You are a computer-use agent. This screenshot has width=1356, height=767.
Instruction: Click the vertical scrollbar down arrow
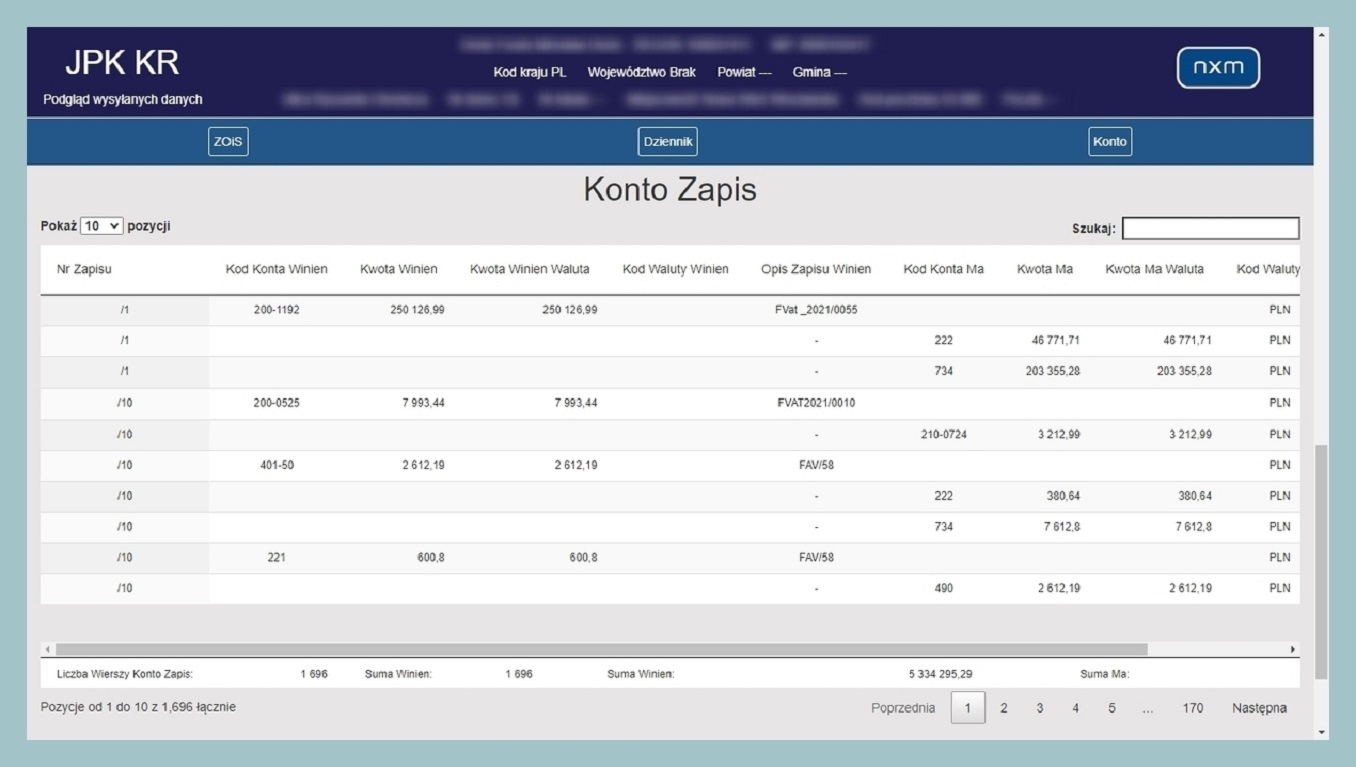1321,732
